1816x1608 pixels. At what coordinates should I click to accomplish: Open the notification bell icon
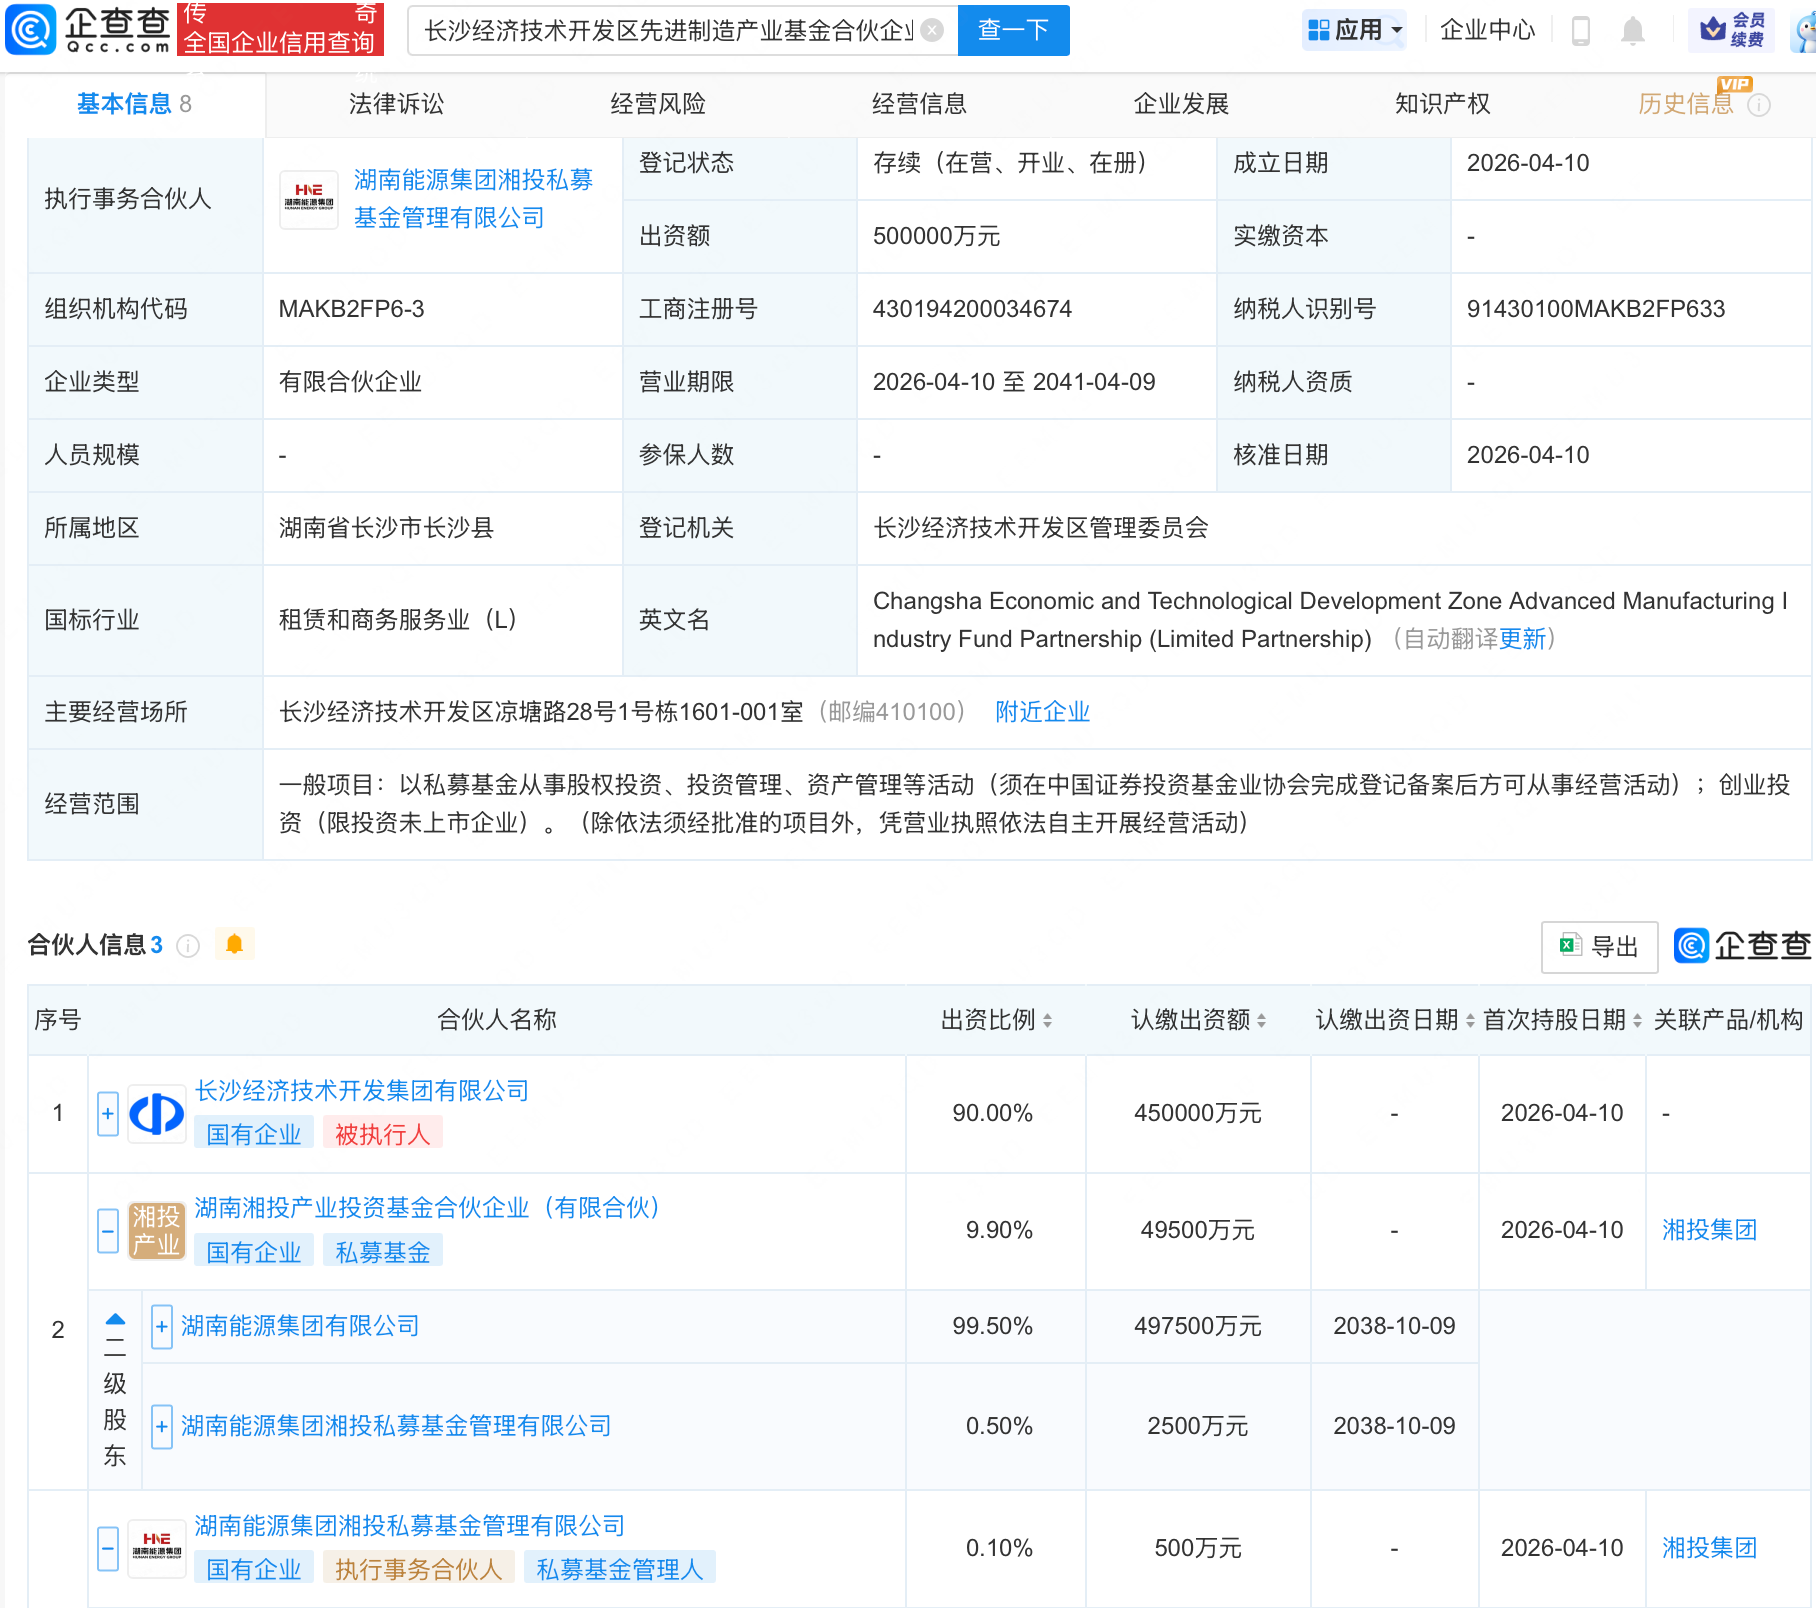(1633, 30)
